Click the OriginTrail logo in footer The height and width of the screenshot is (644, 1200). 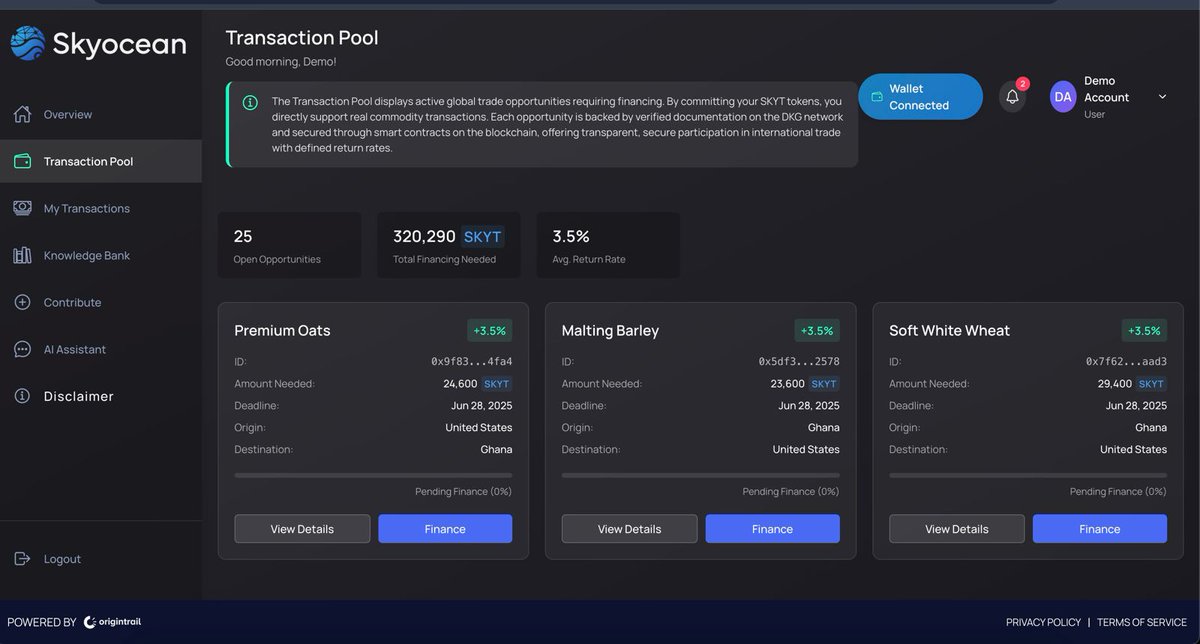coord(113,622)
